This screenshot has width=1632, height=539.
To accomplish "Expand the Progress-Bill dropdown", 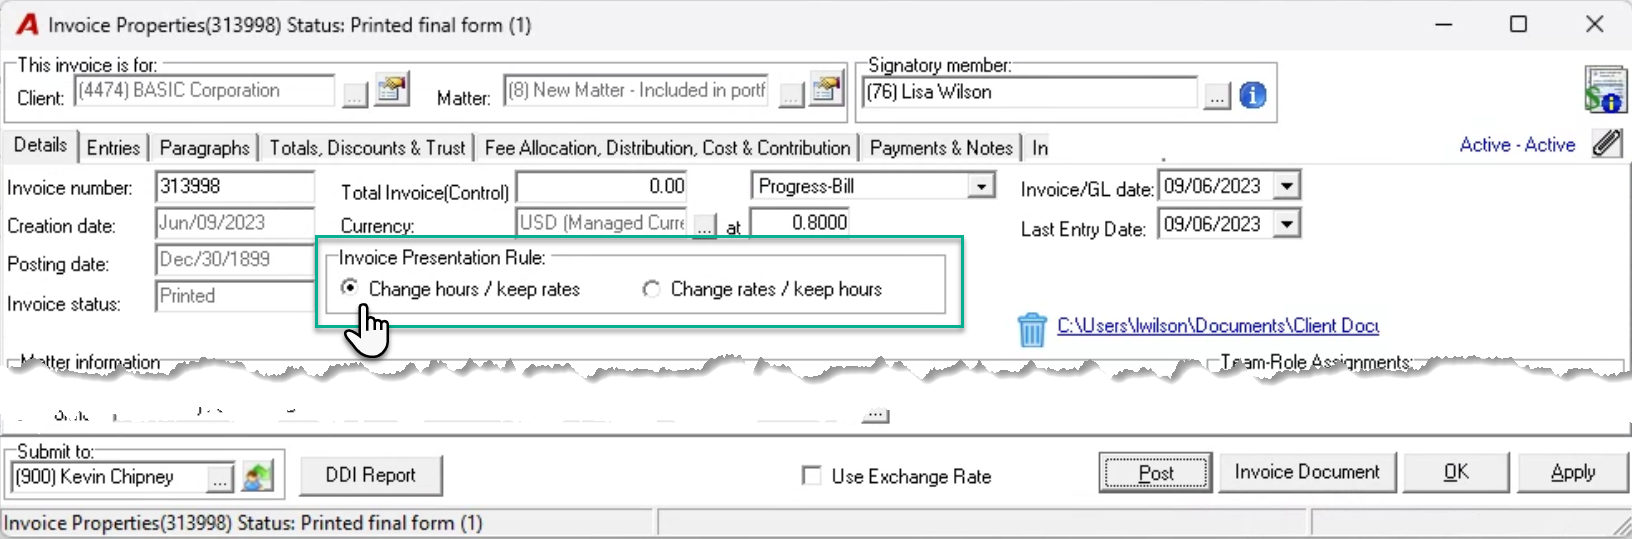I will (x=982, y=186).
